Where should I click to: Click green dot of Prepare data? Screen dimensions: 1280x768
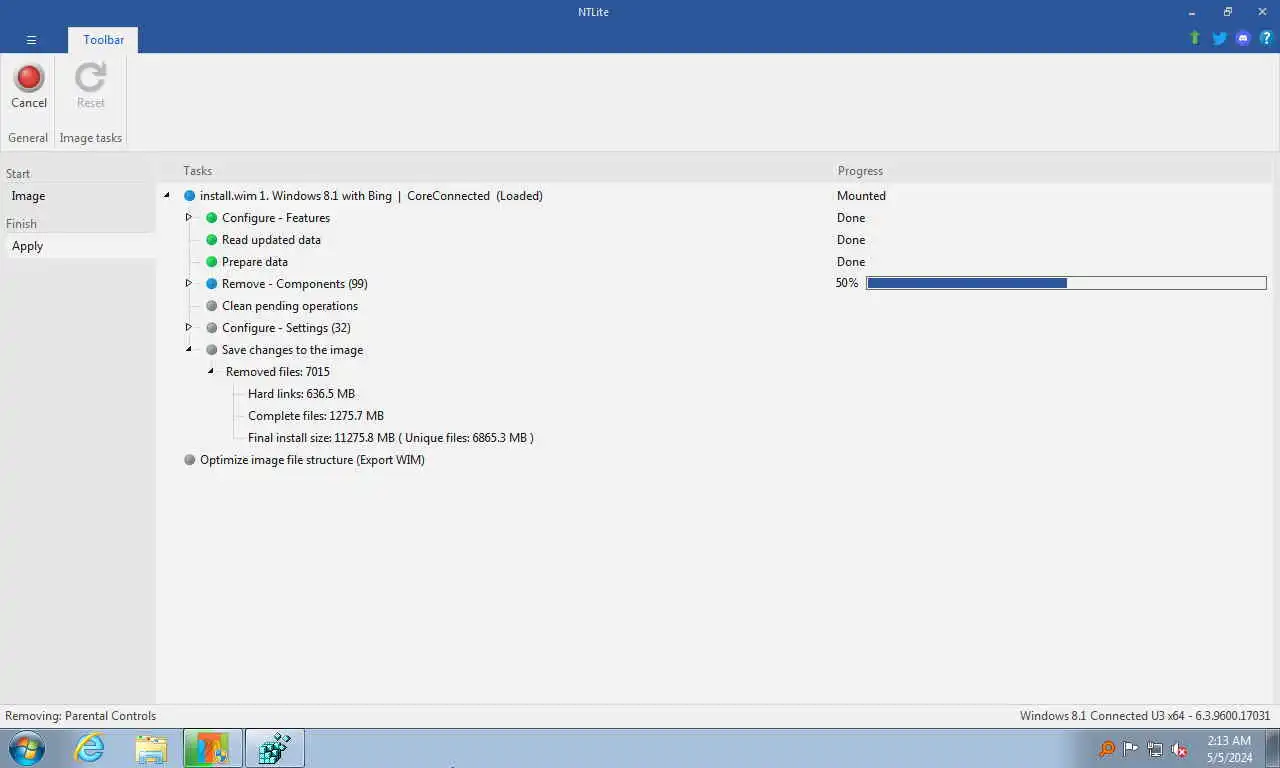(x=211, y=262)
